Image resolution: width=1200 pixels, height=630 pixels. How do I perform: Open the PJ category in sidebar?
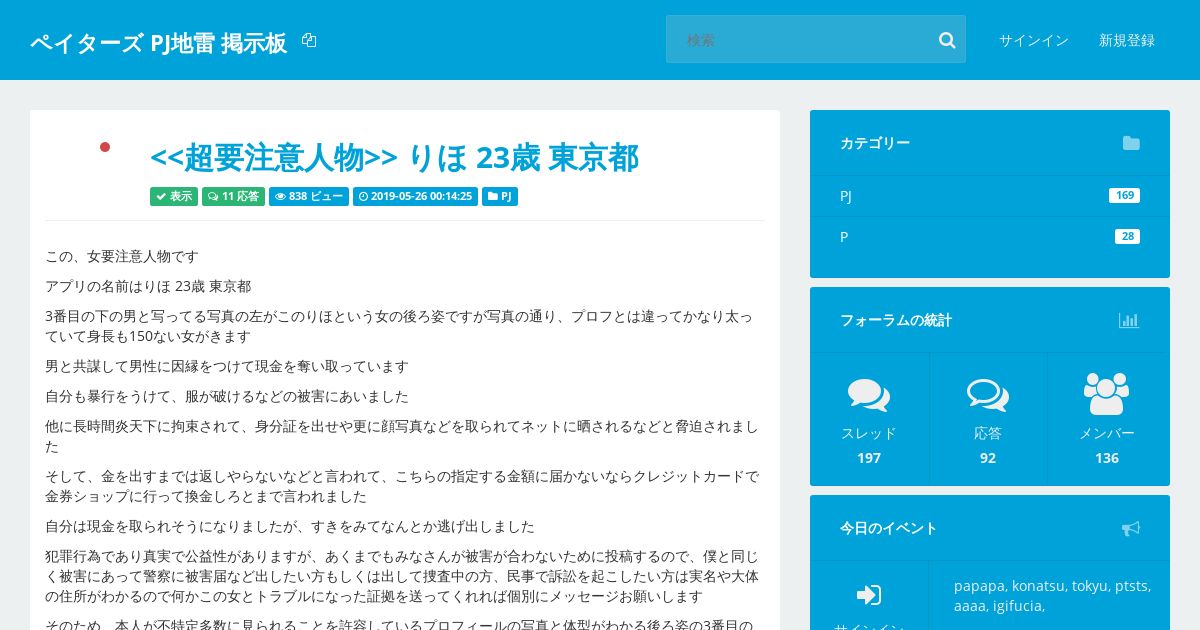pyautogui.click(x=846, y=196)
